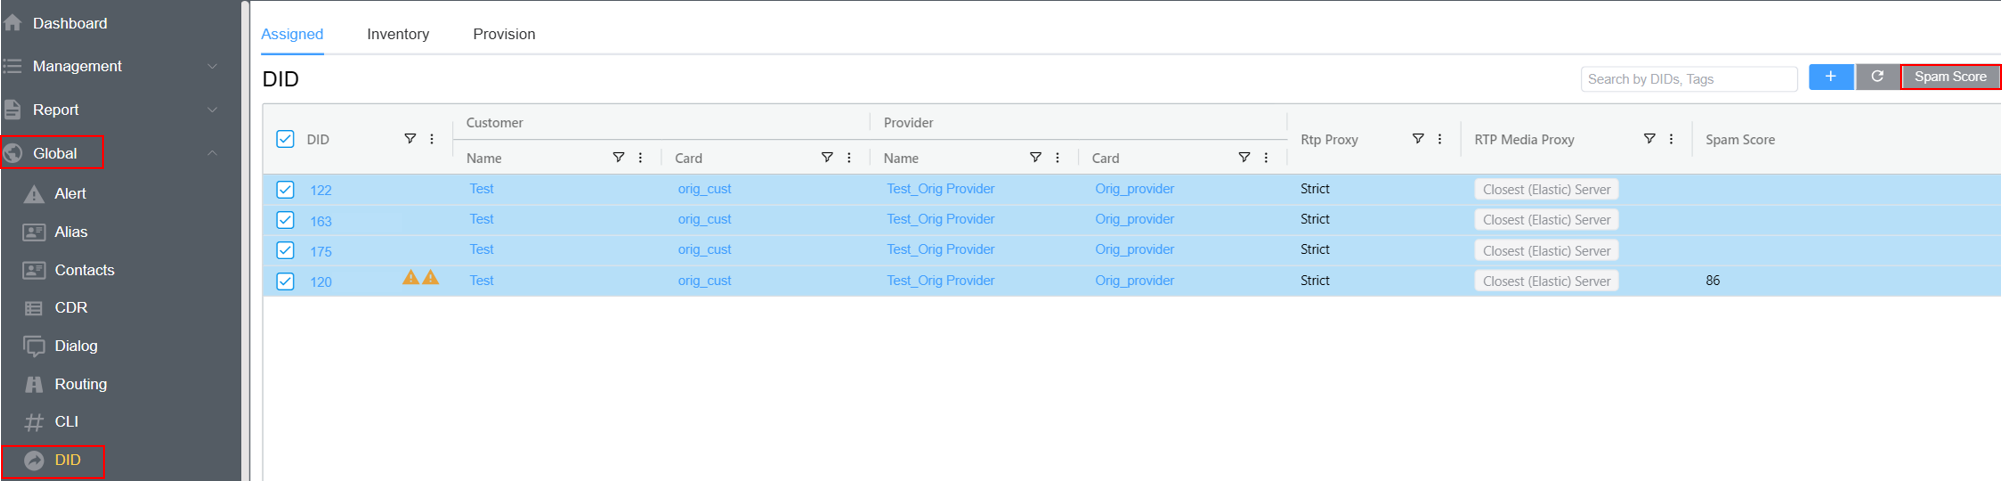
Task: Click Strict value in row 163
Action: 1315,219
